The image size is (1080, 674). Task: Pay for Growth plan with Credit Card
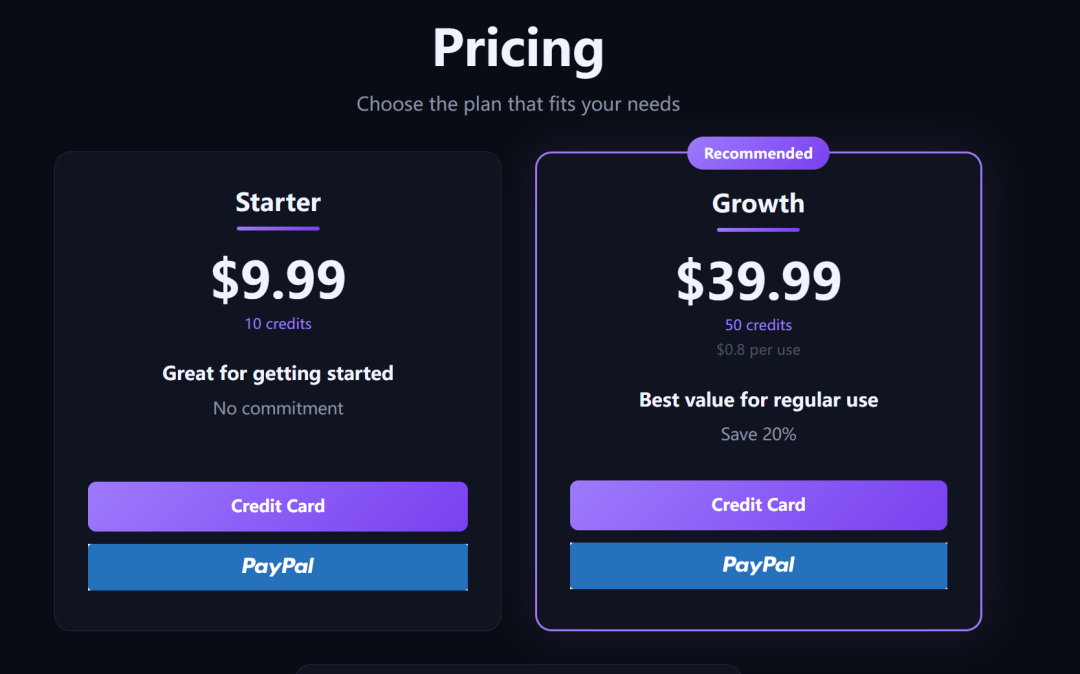(x=758, y=505)
